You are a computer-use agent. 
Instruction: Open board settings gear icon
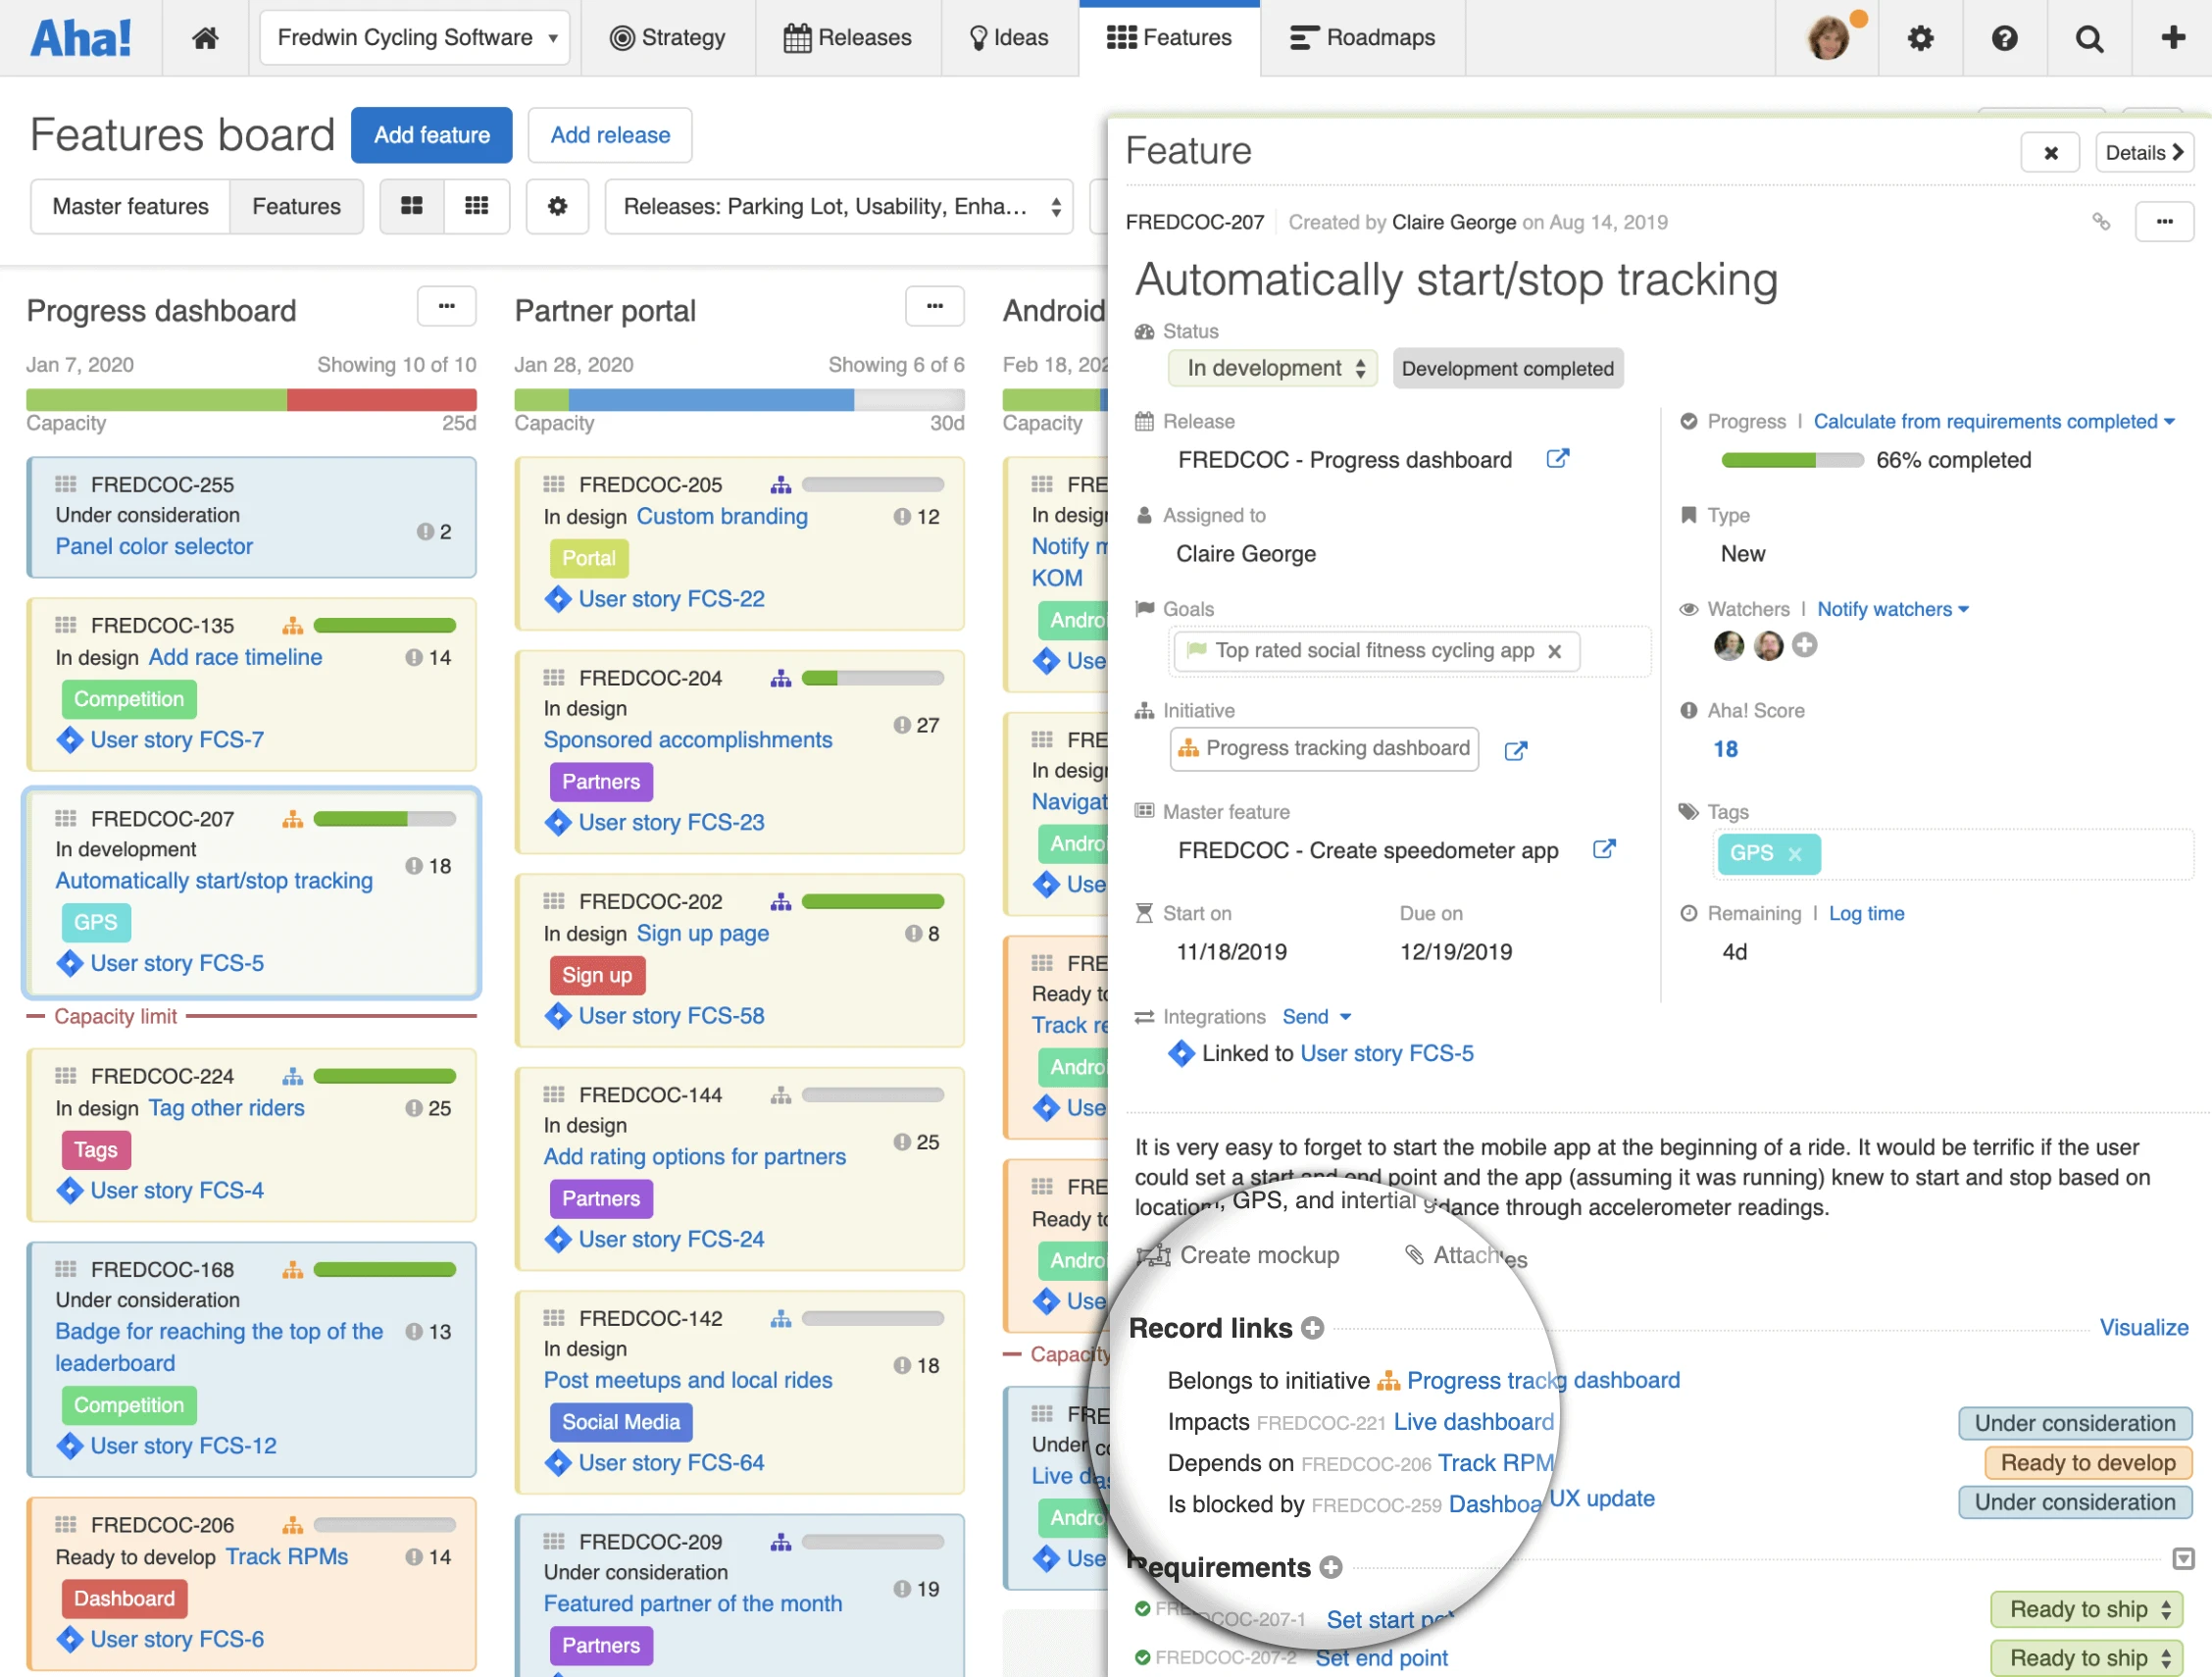(x=557, y=206)
